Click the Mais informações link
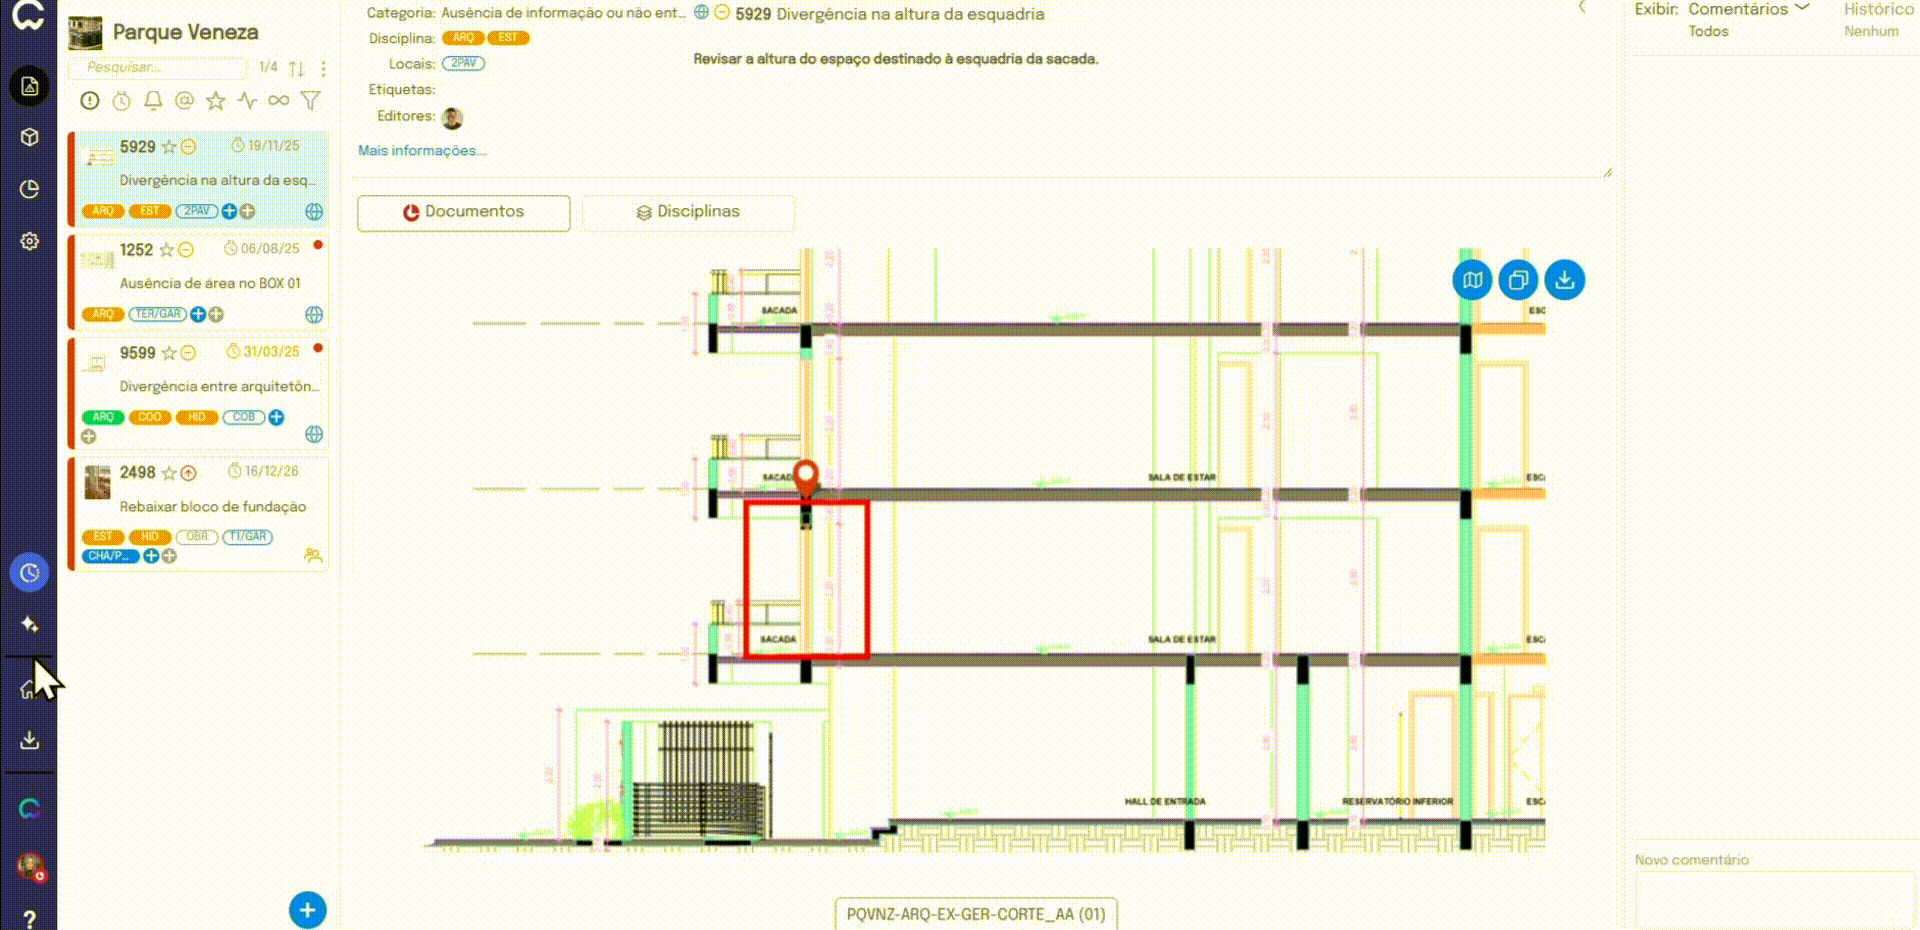This screenshot has height=930, width=1920. [422, 151]
